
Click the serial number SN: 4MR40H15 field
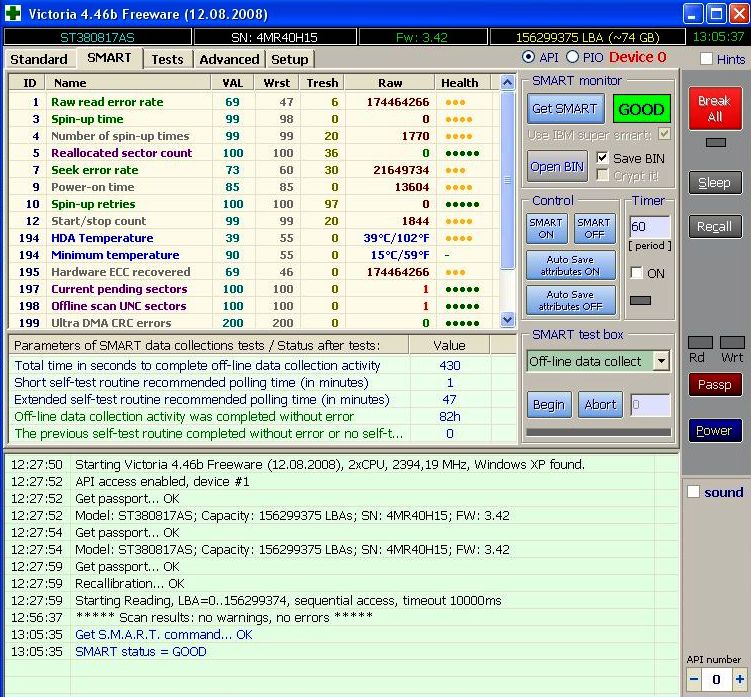(274, 37)
